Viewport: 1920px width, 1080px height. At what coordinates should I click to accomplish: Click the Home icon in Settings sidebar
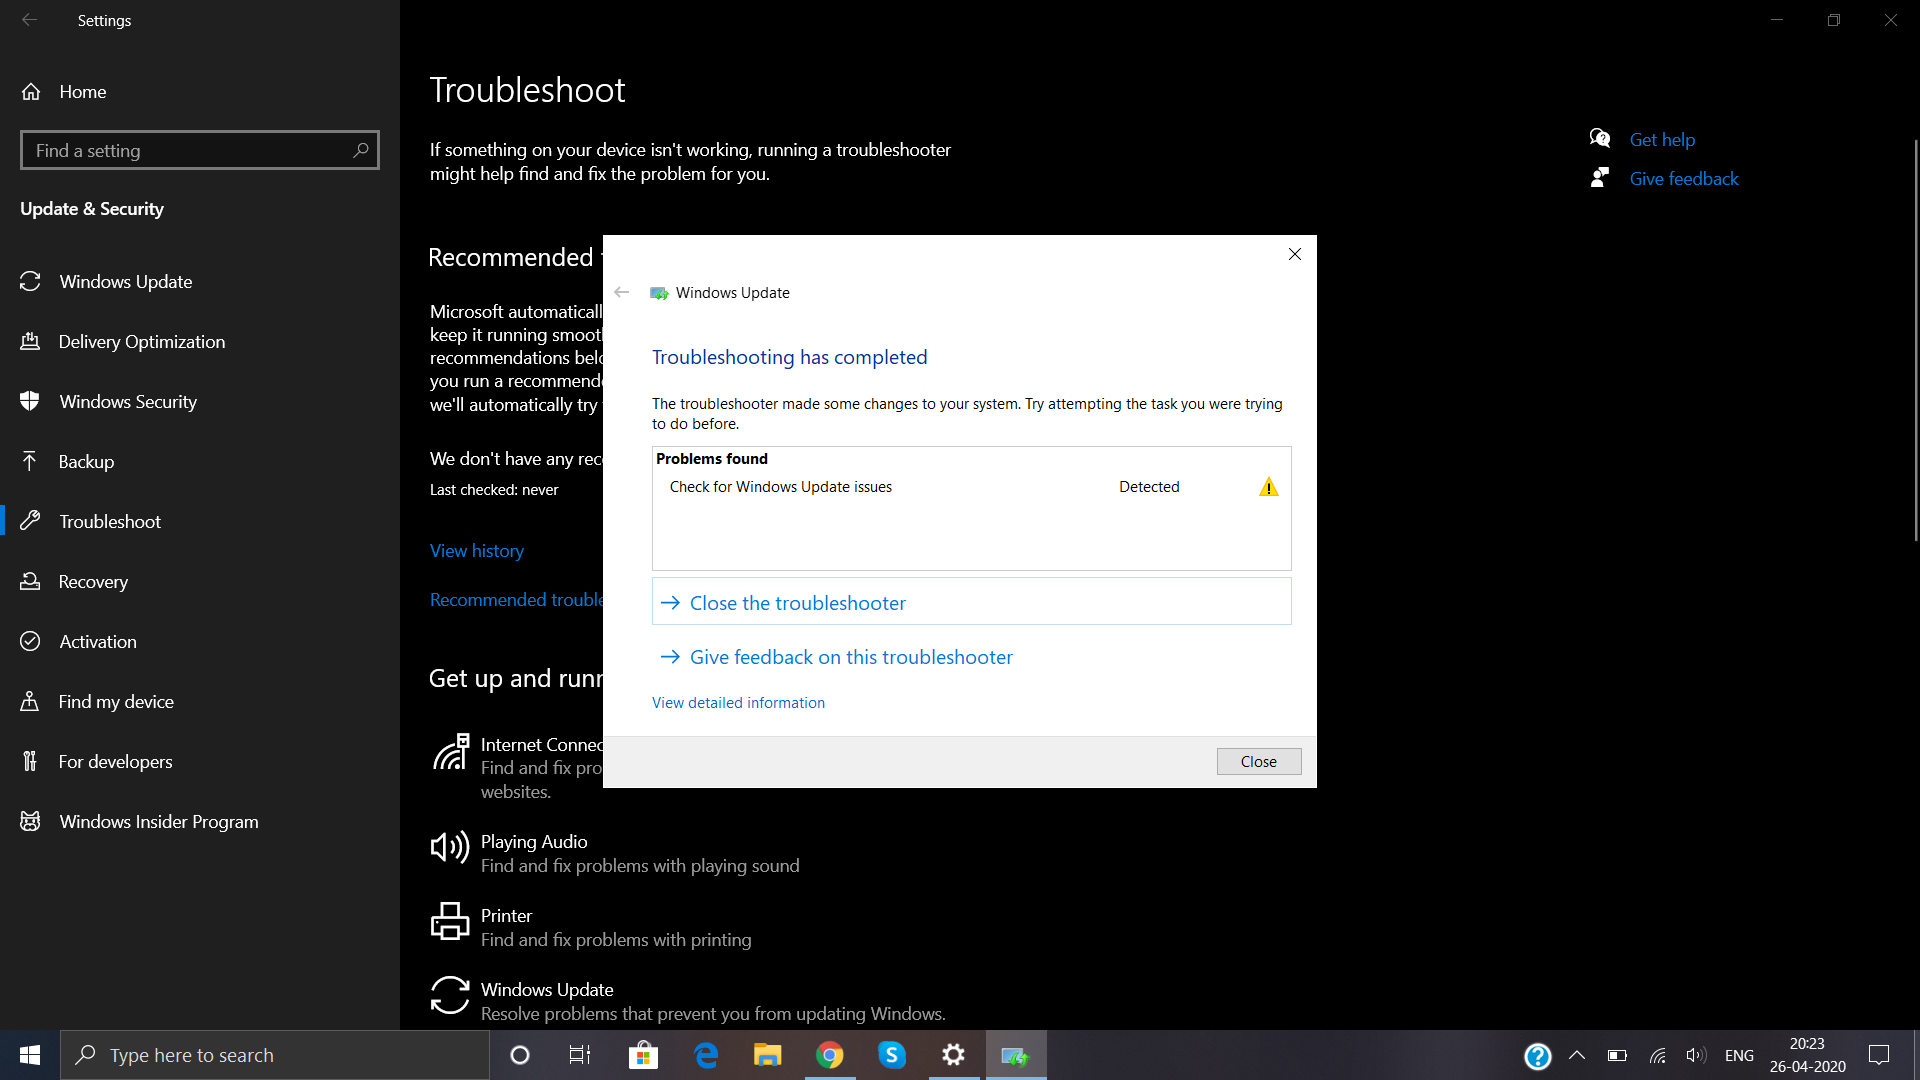31,92
